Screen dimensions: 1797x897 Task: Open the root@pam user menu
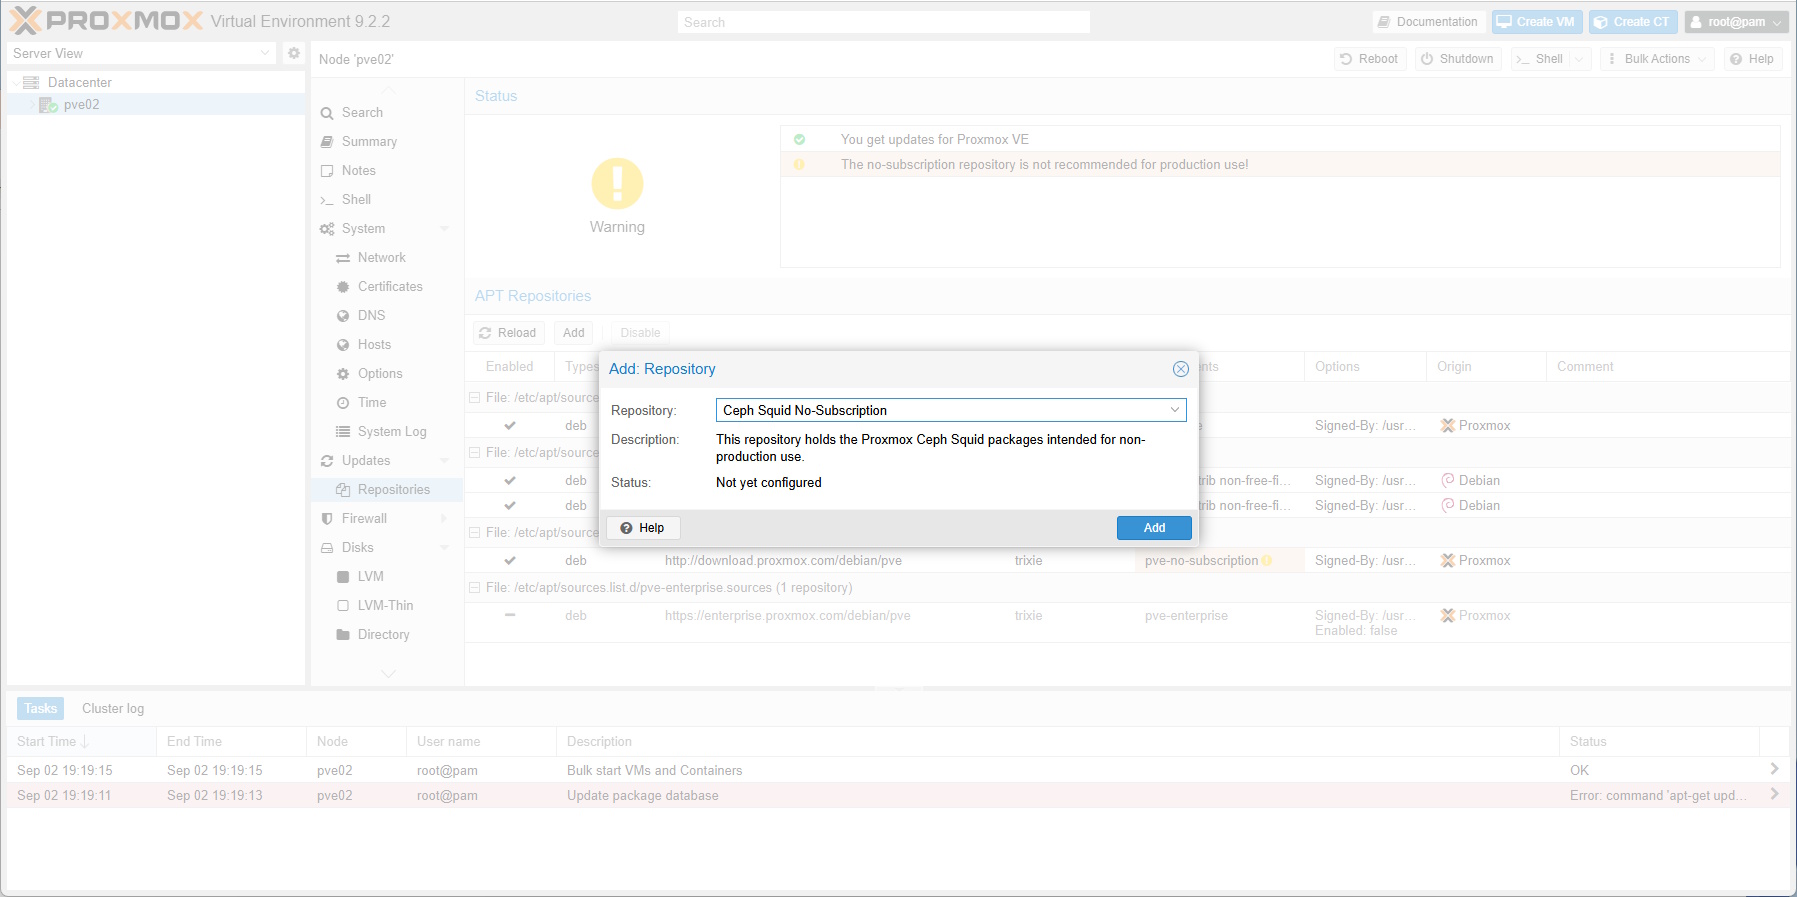pyautogui.click(x=1736, y=22)
